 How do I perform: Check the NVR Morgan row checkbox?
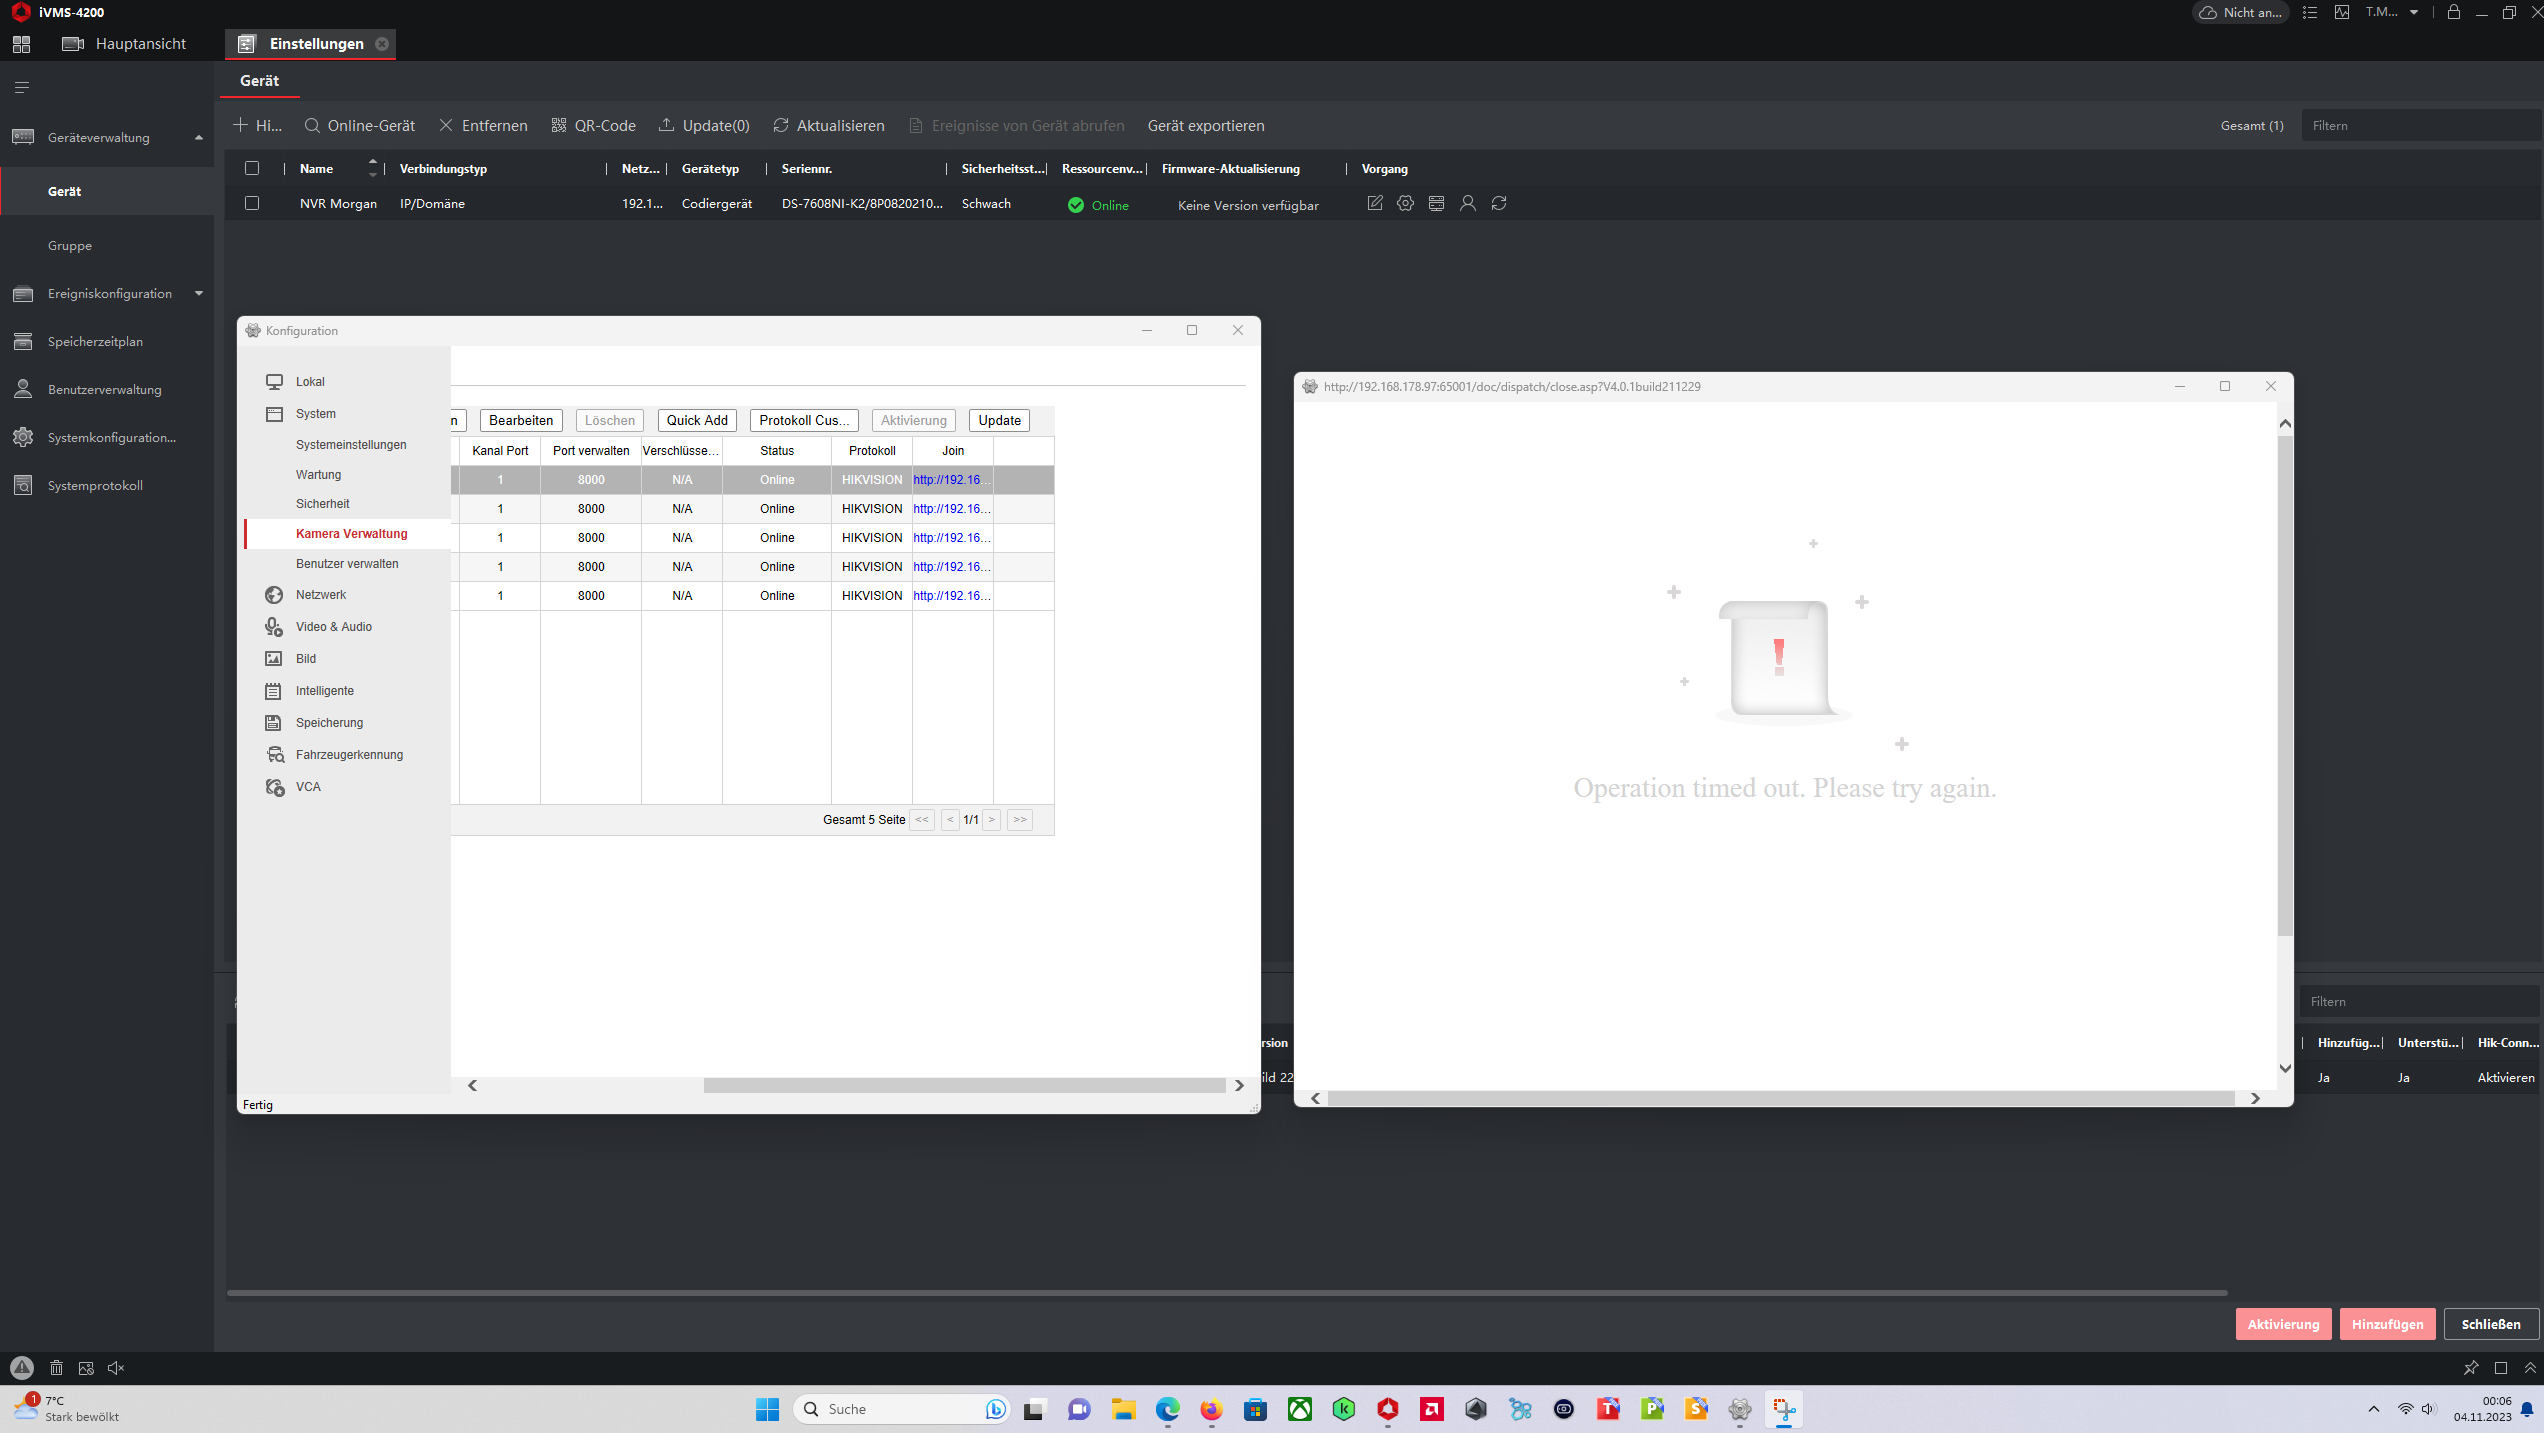(x=252, y=203)
